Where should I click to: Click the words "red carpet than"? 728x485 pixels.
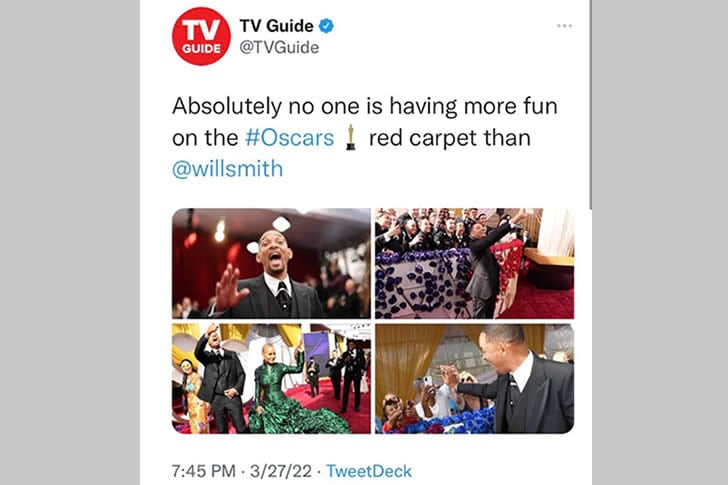click(x=449, y=138)
